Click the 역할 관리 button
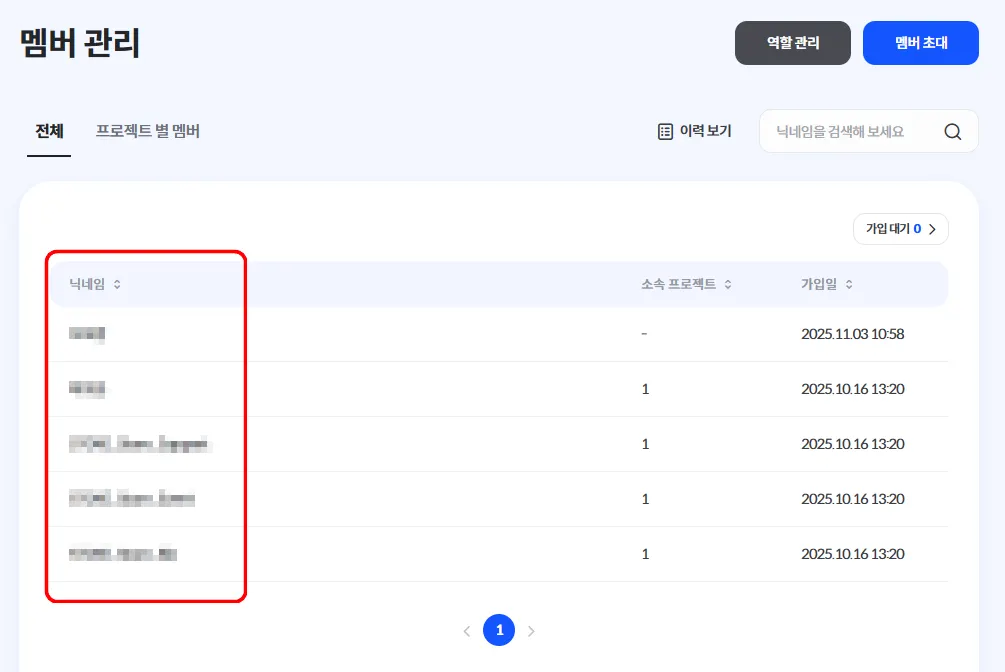This screenshot has height=672, width=1005. pos(792,43)
